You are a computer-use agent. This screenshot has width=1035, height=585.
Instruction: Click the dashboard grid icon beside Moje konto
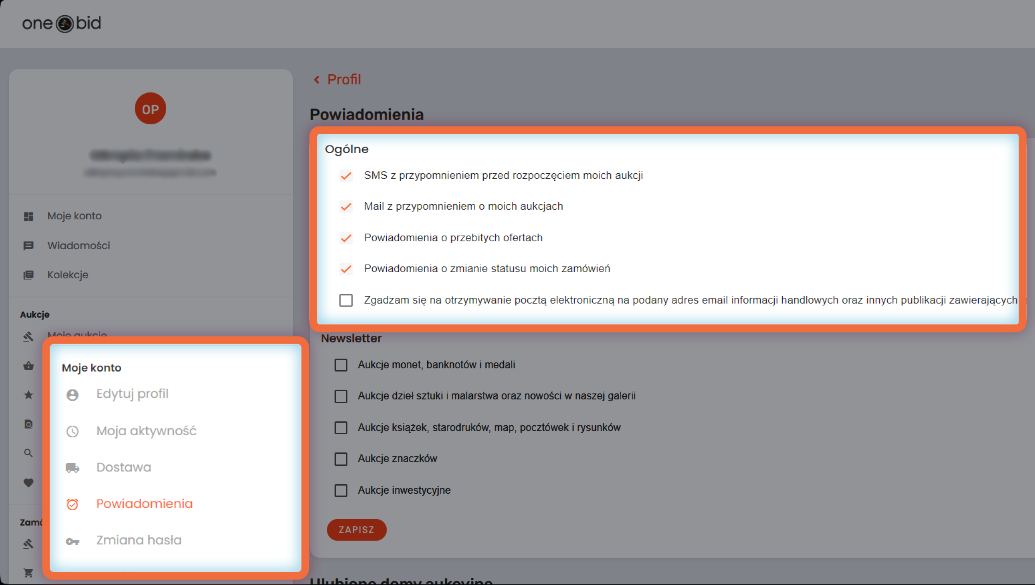28,217
